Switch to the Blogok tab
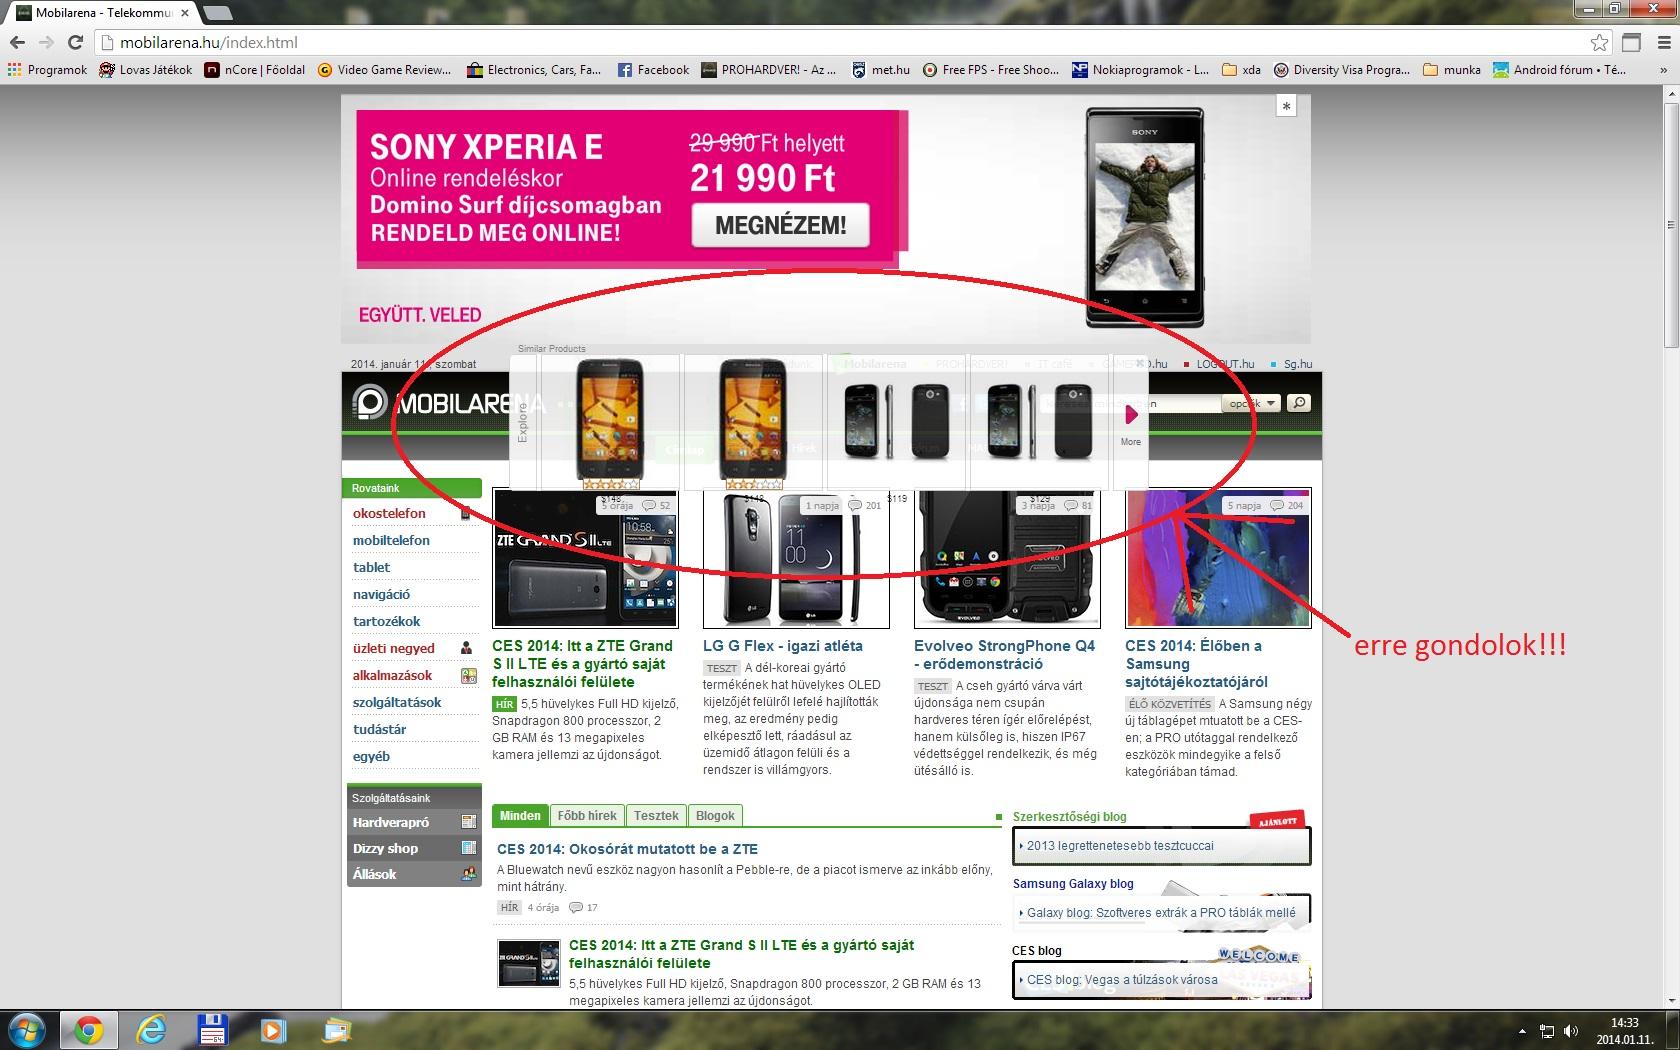Image resolution: width=1680 pixels, height=1050 pixels. (x=715, y=816)
